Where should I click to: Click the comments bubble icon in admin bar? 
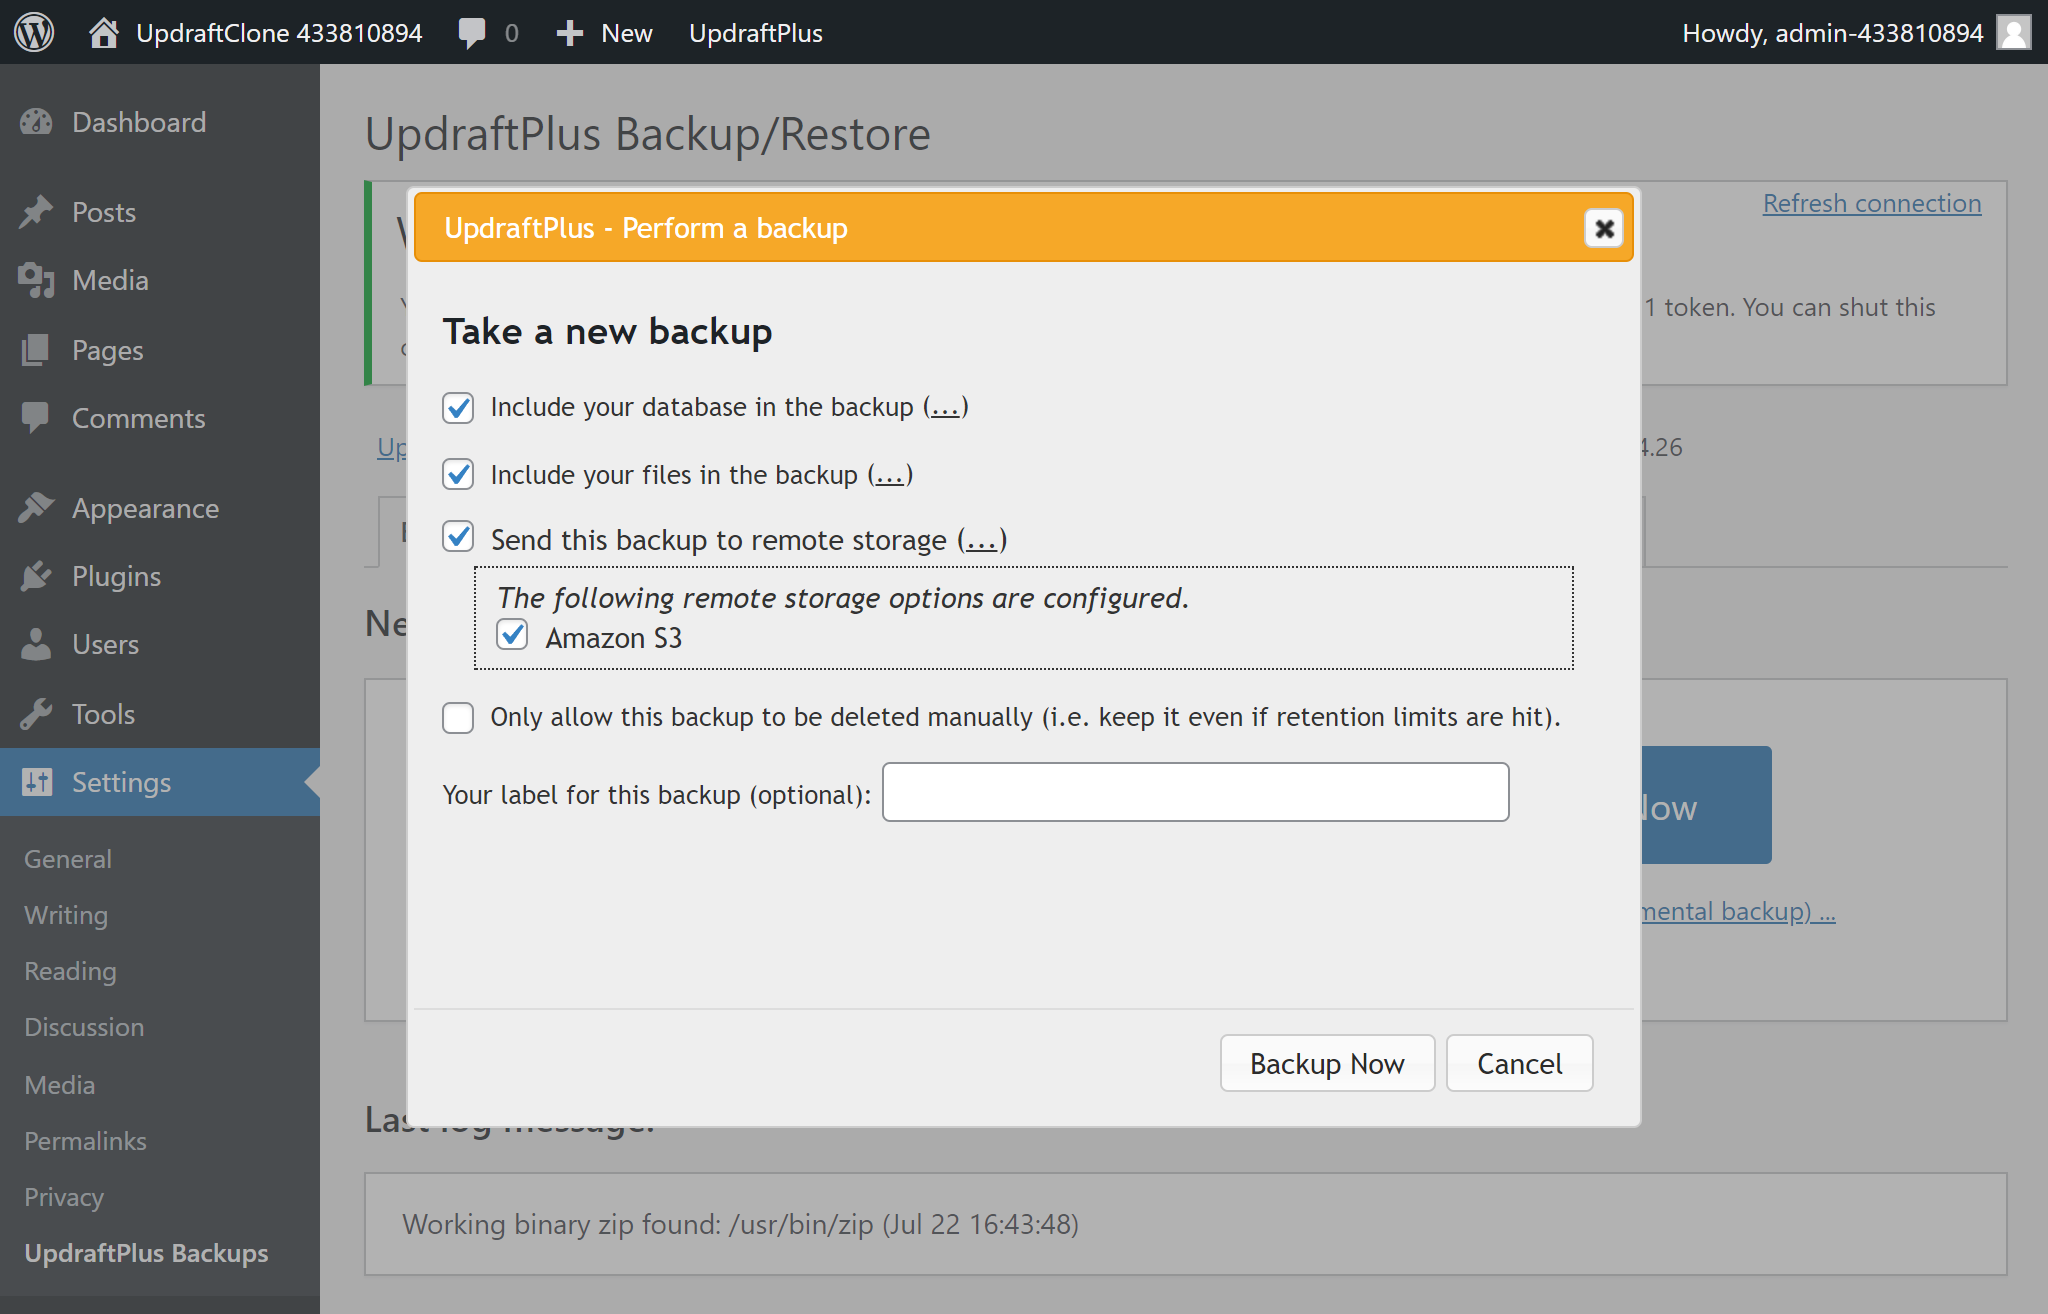(x=471, y=33)
